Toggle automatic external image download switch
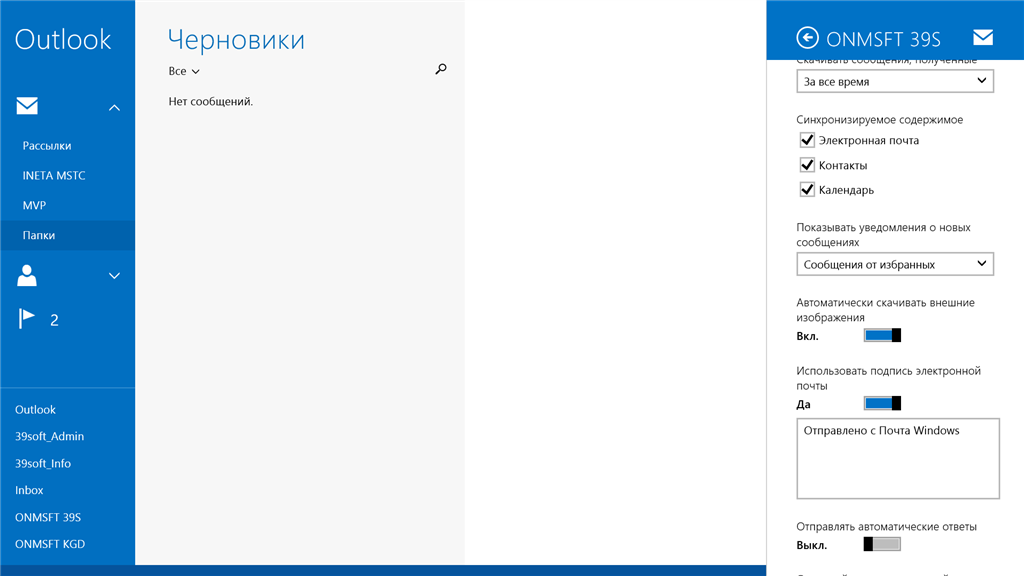The image size is (1024, 576). pyautogui.click(x=882, y=336)
